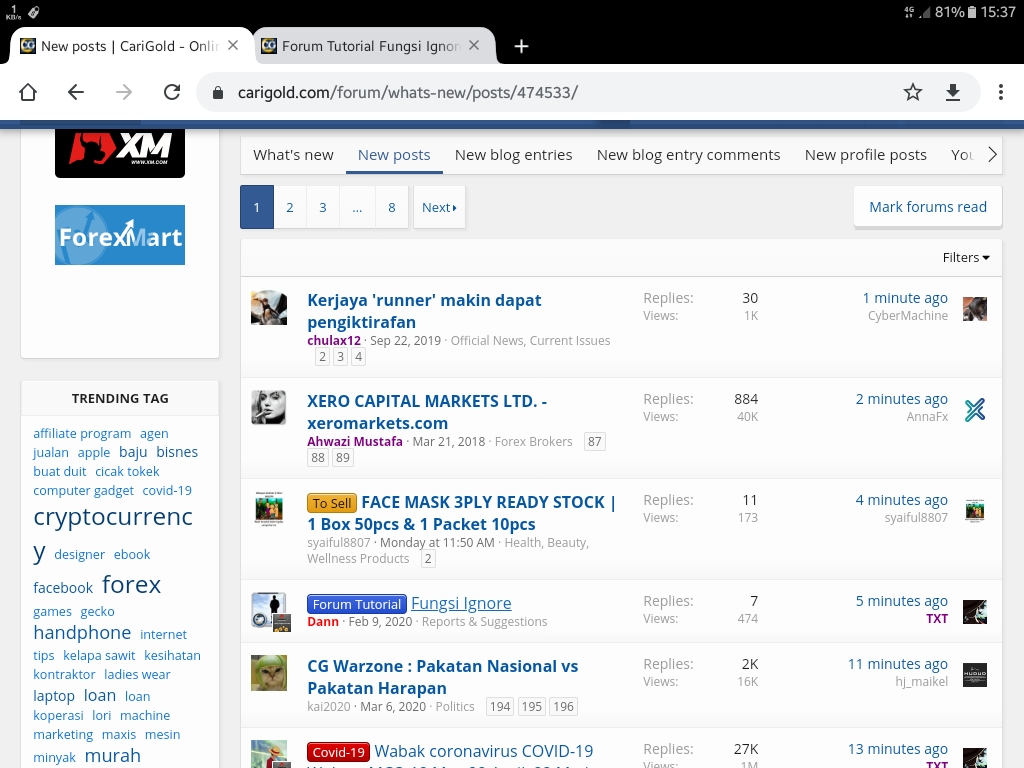Open kai2020's cat avatar
The height and width of the screenshot is (768, 1024).
point(269,673)
